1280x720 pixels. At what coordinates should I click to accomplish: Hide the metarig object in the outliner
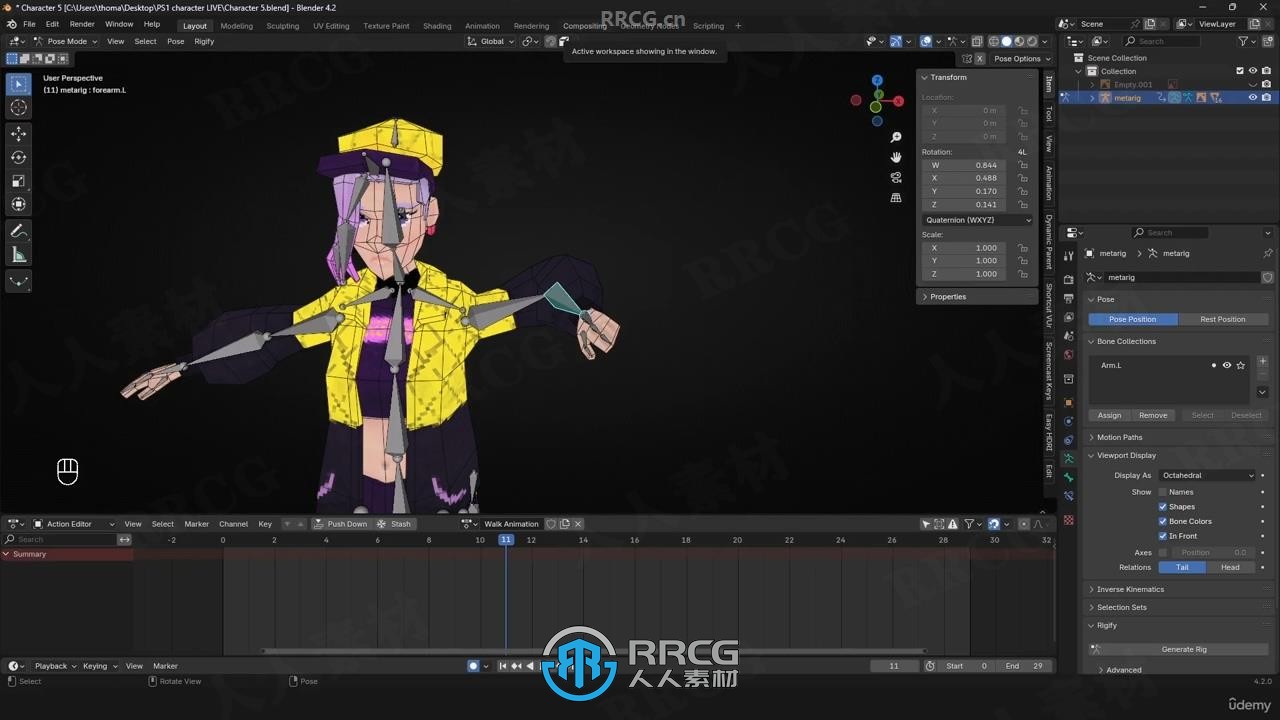click(1253, 97)
